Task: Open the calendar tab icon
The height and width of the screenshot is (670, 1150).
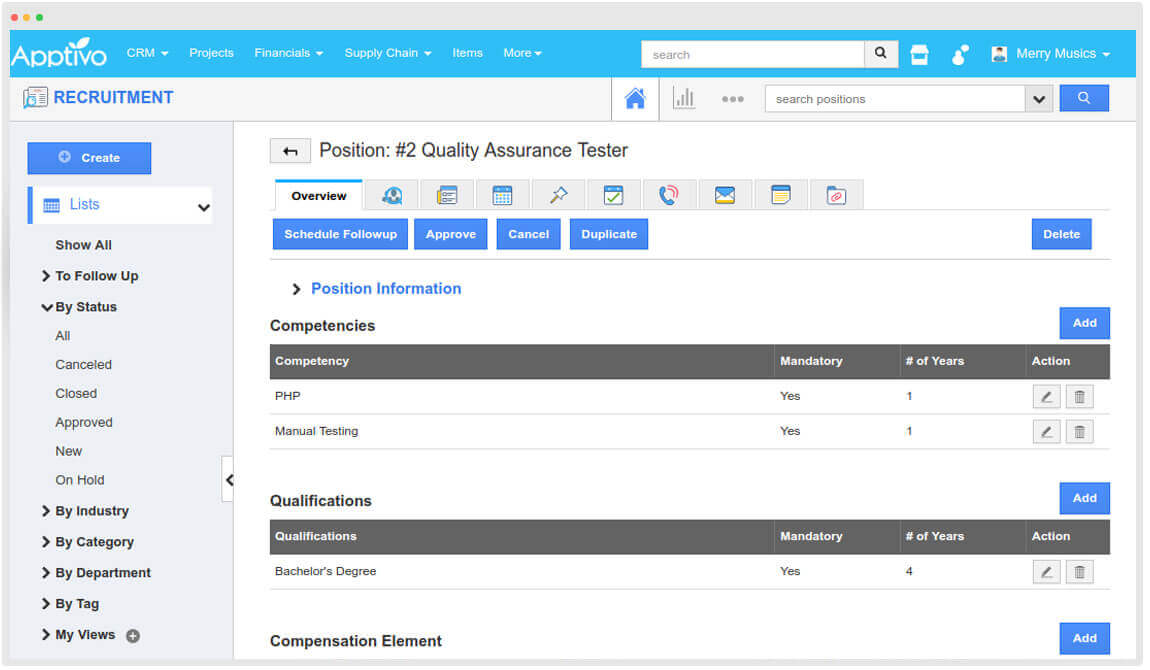Action: pos(502,196)
